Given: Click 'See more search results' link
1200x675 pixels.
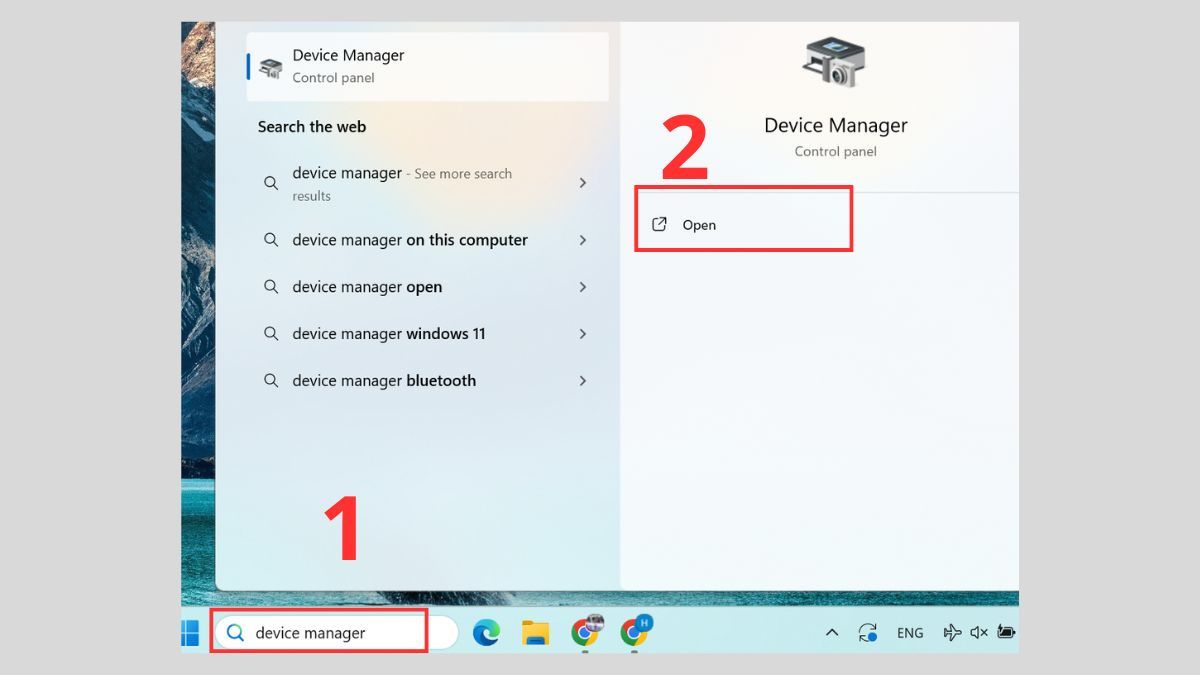Looking at the screenshot, I should [461, 173].
